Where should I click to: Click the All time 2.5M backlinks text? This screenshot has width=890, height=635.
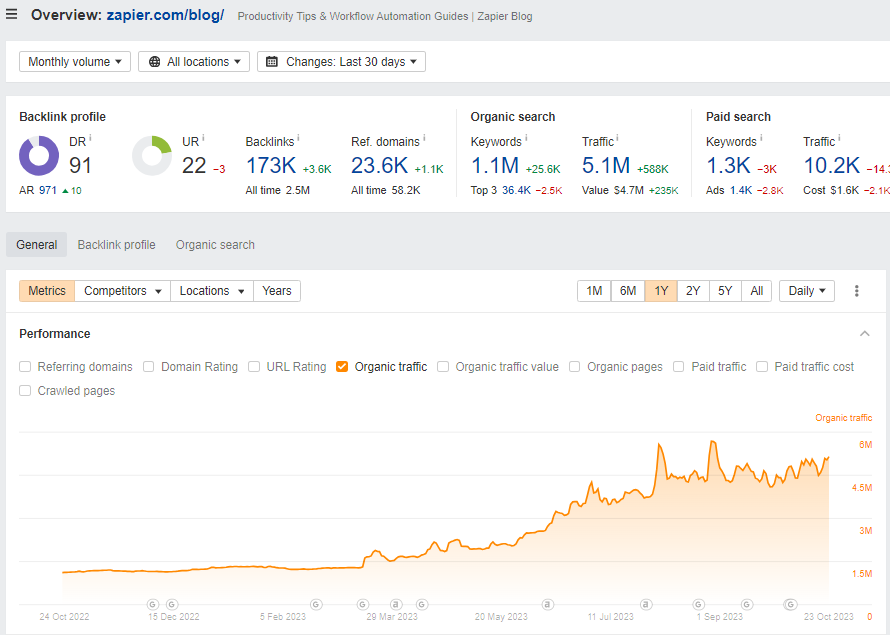[x=278, y=191]
